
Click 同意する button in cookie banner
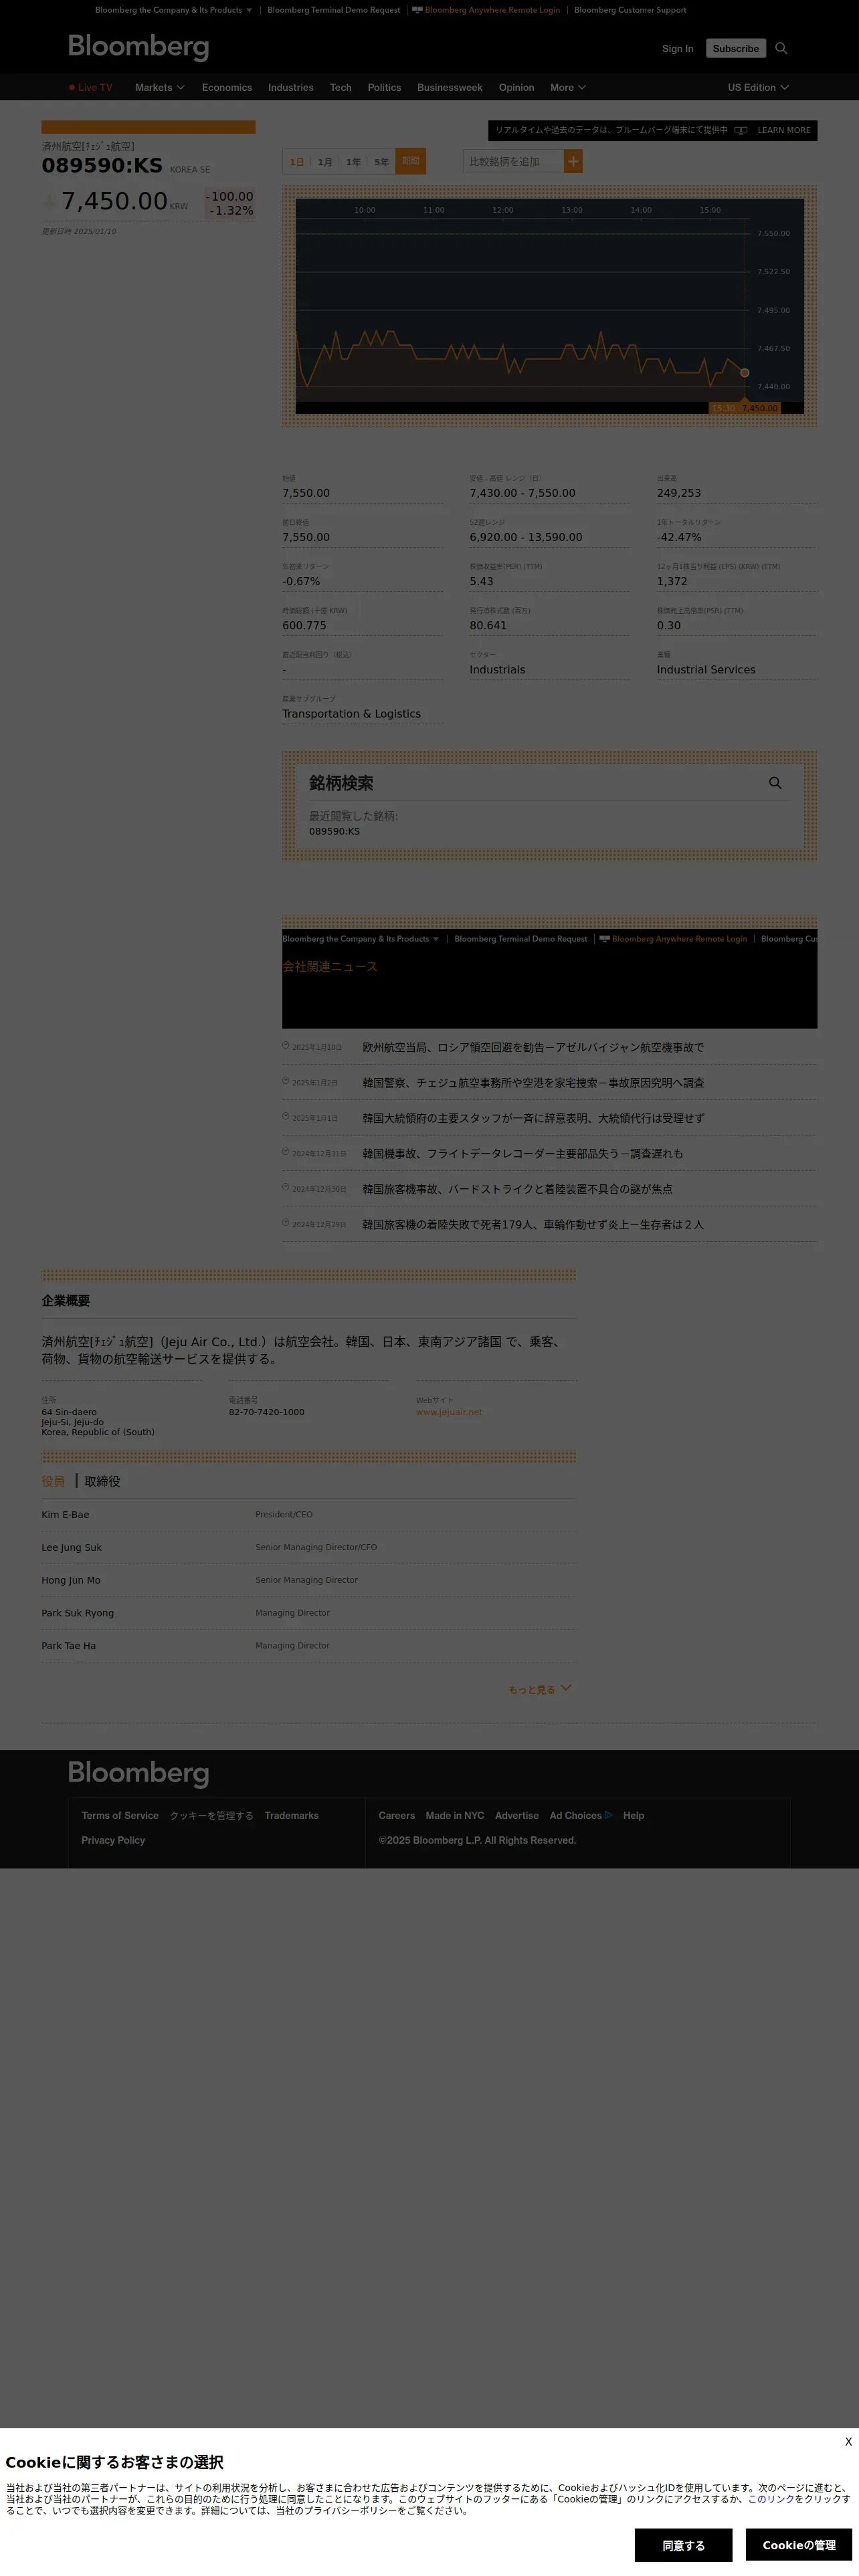pyautogui.click(x=683, y=2545)
